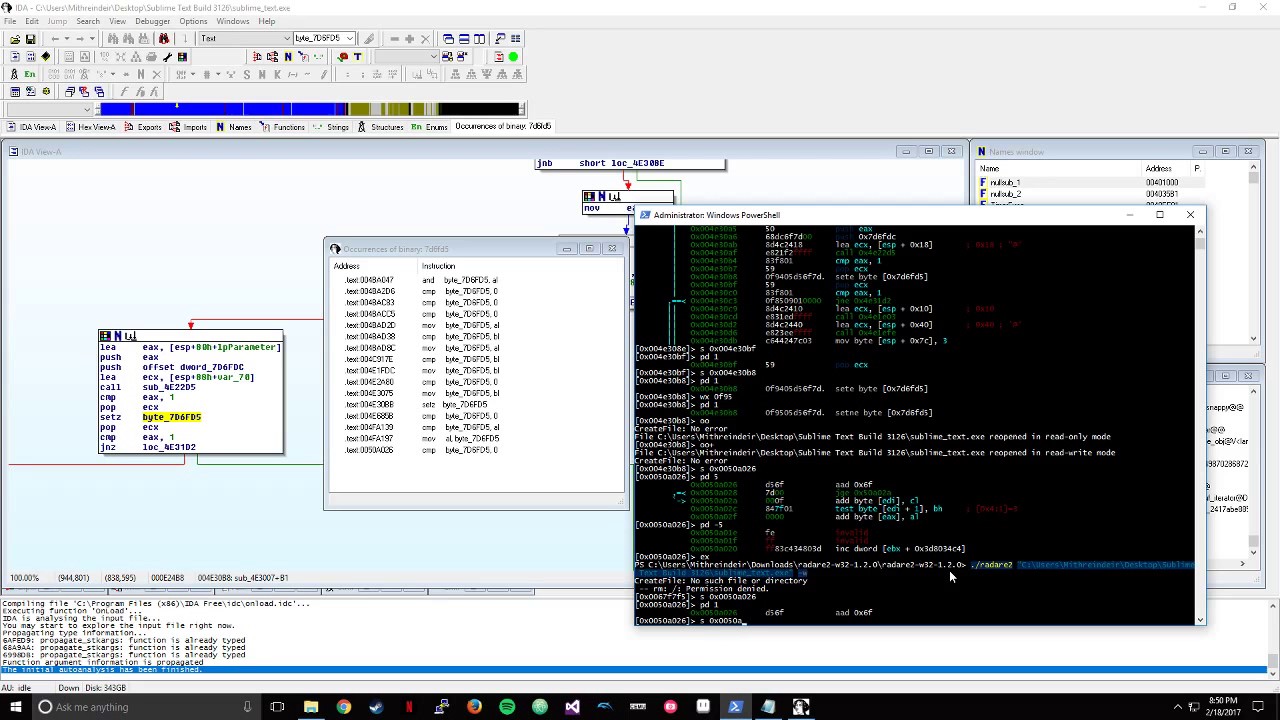Open Spotify from the taskbar
This screenshot has height=720, width=1280.
507,707
